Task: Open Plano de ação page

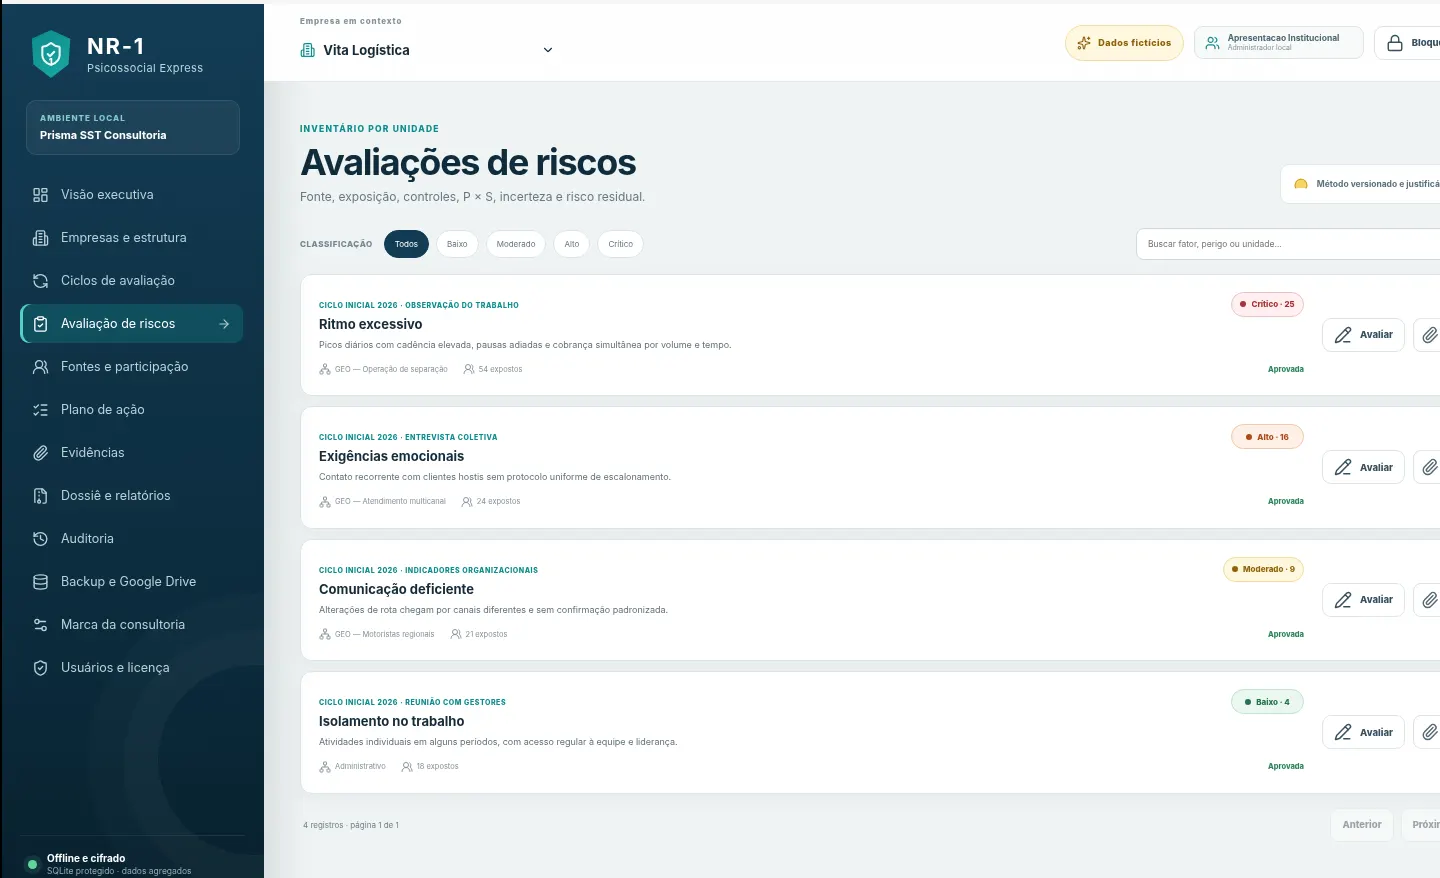Action: (132, 410)
